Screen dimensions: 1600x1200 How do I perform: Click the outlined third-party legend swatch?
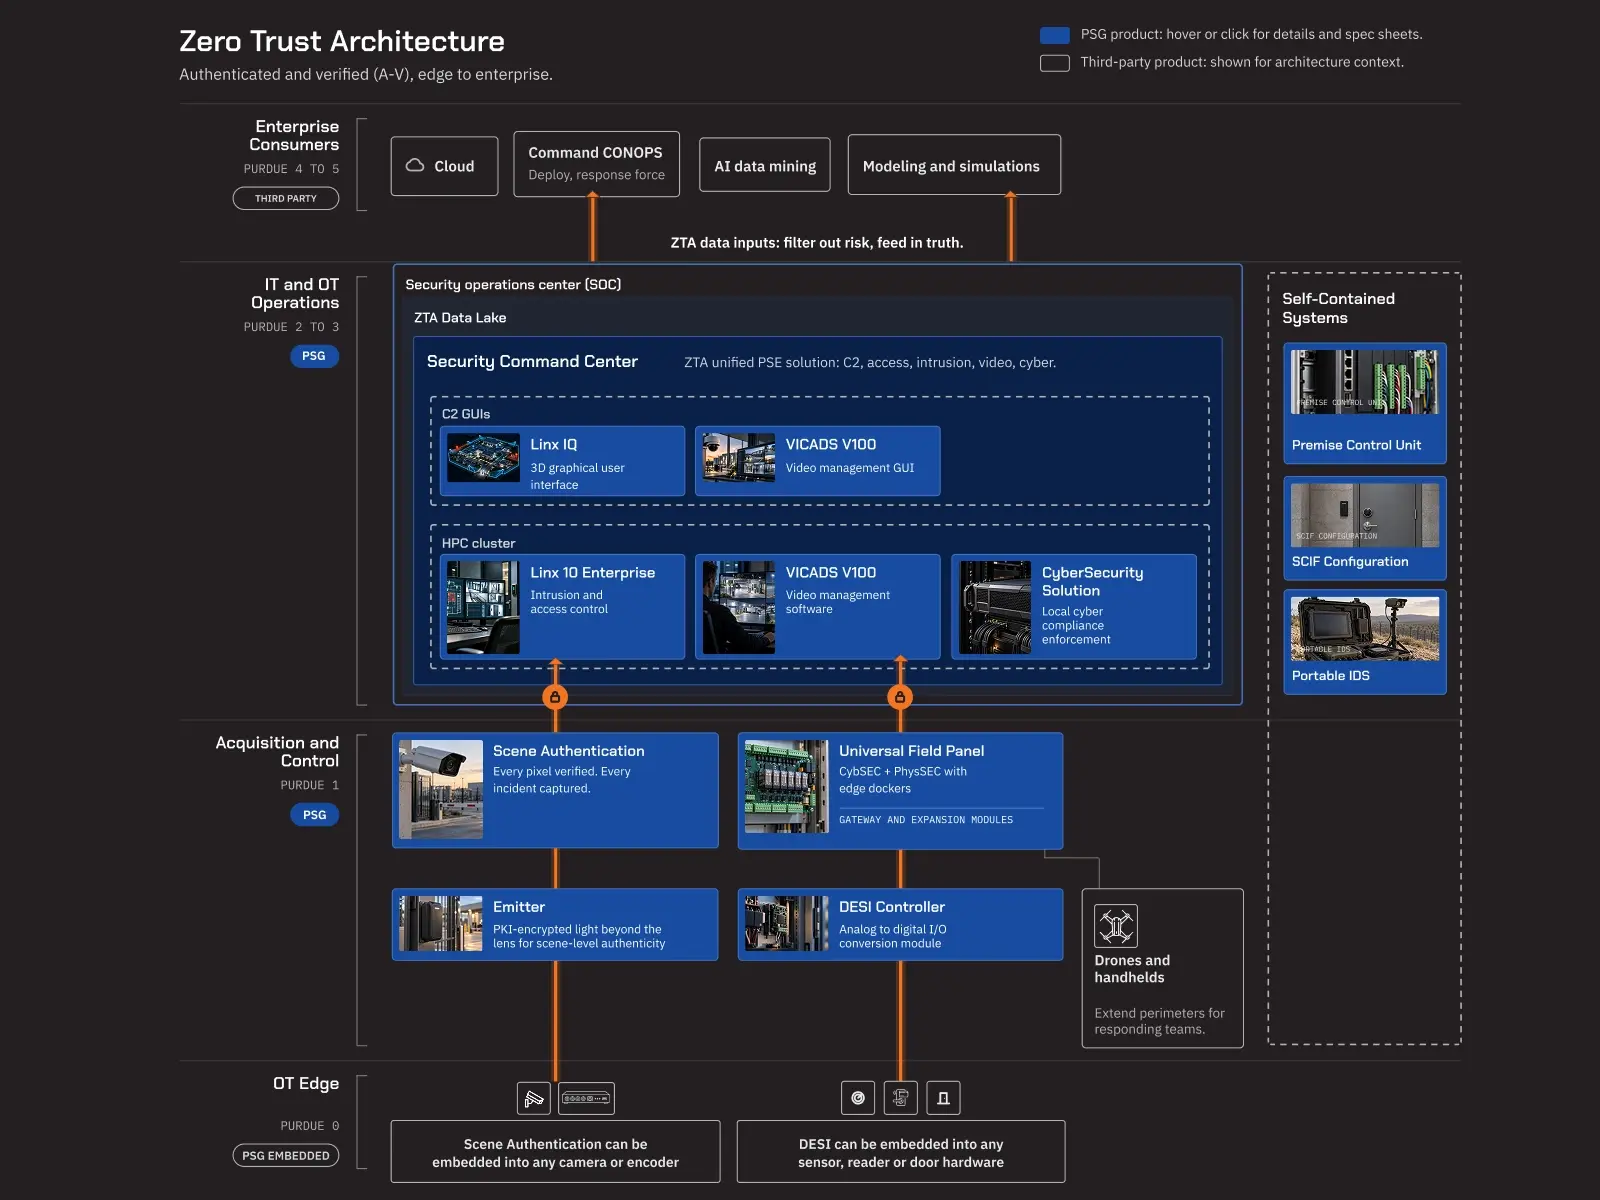click(x=1055, y=63)
